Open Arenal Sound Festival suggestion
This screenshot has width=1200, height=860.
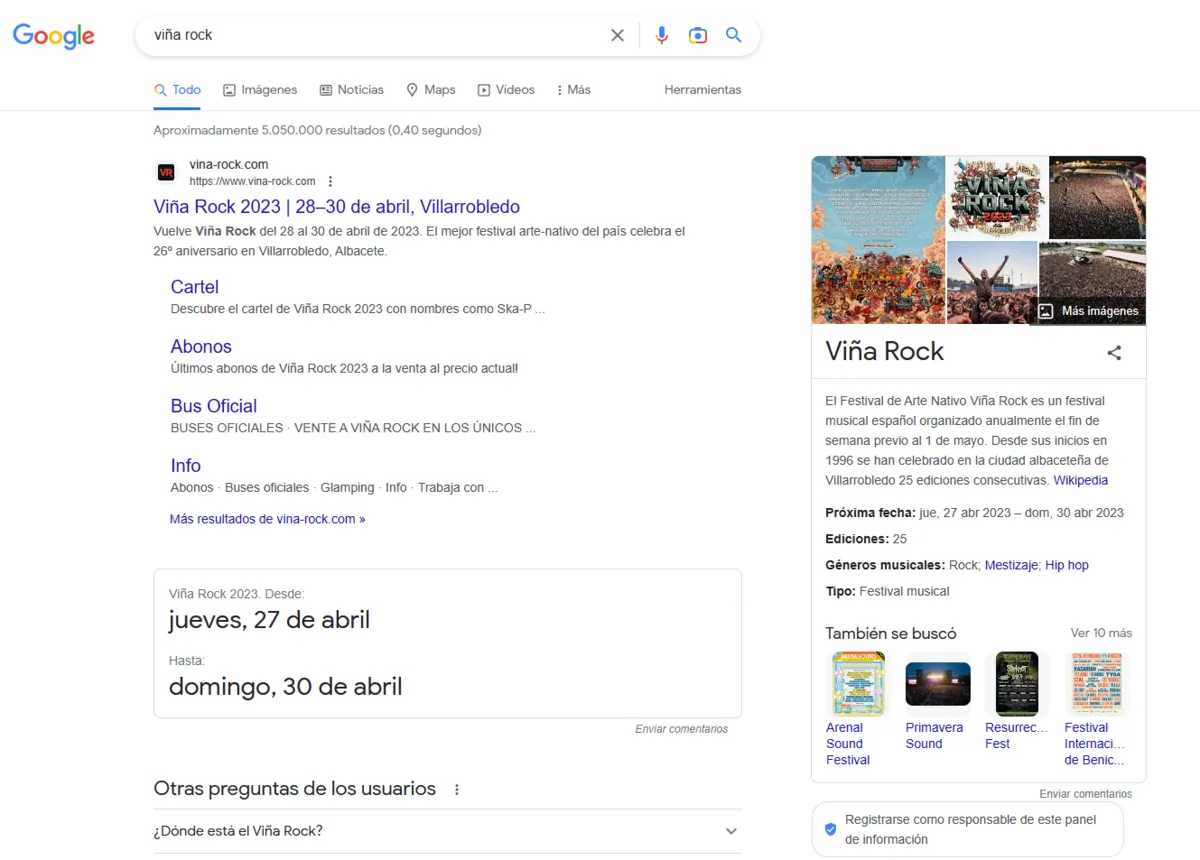(857, 709)
